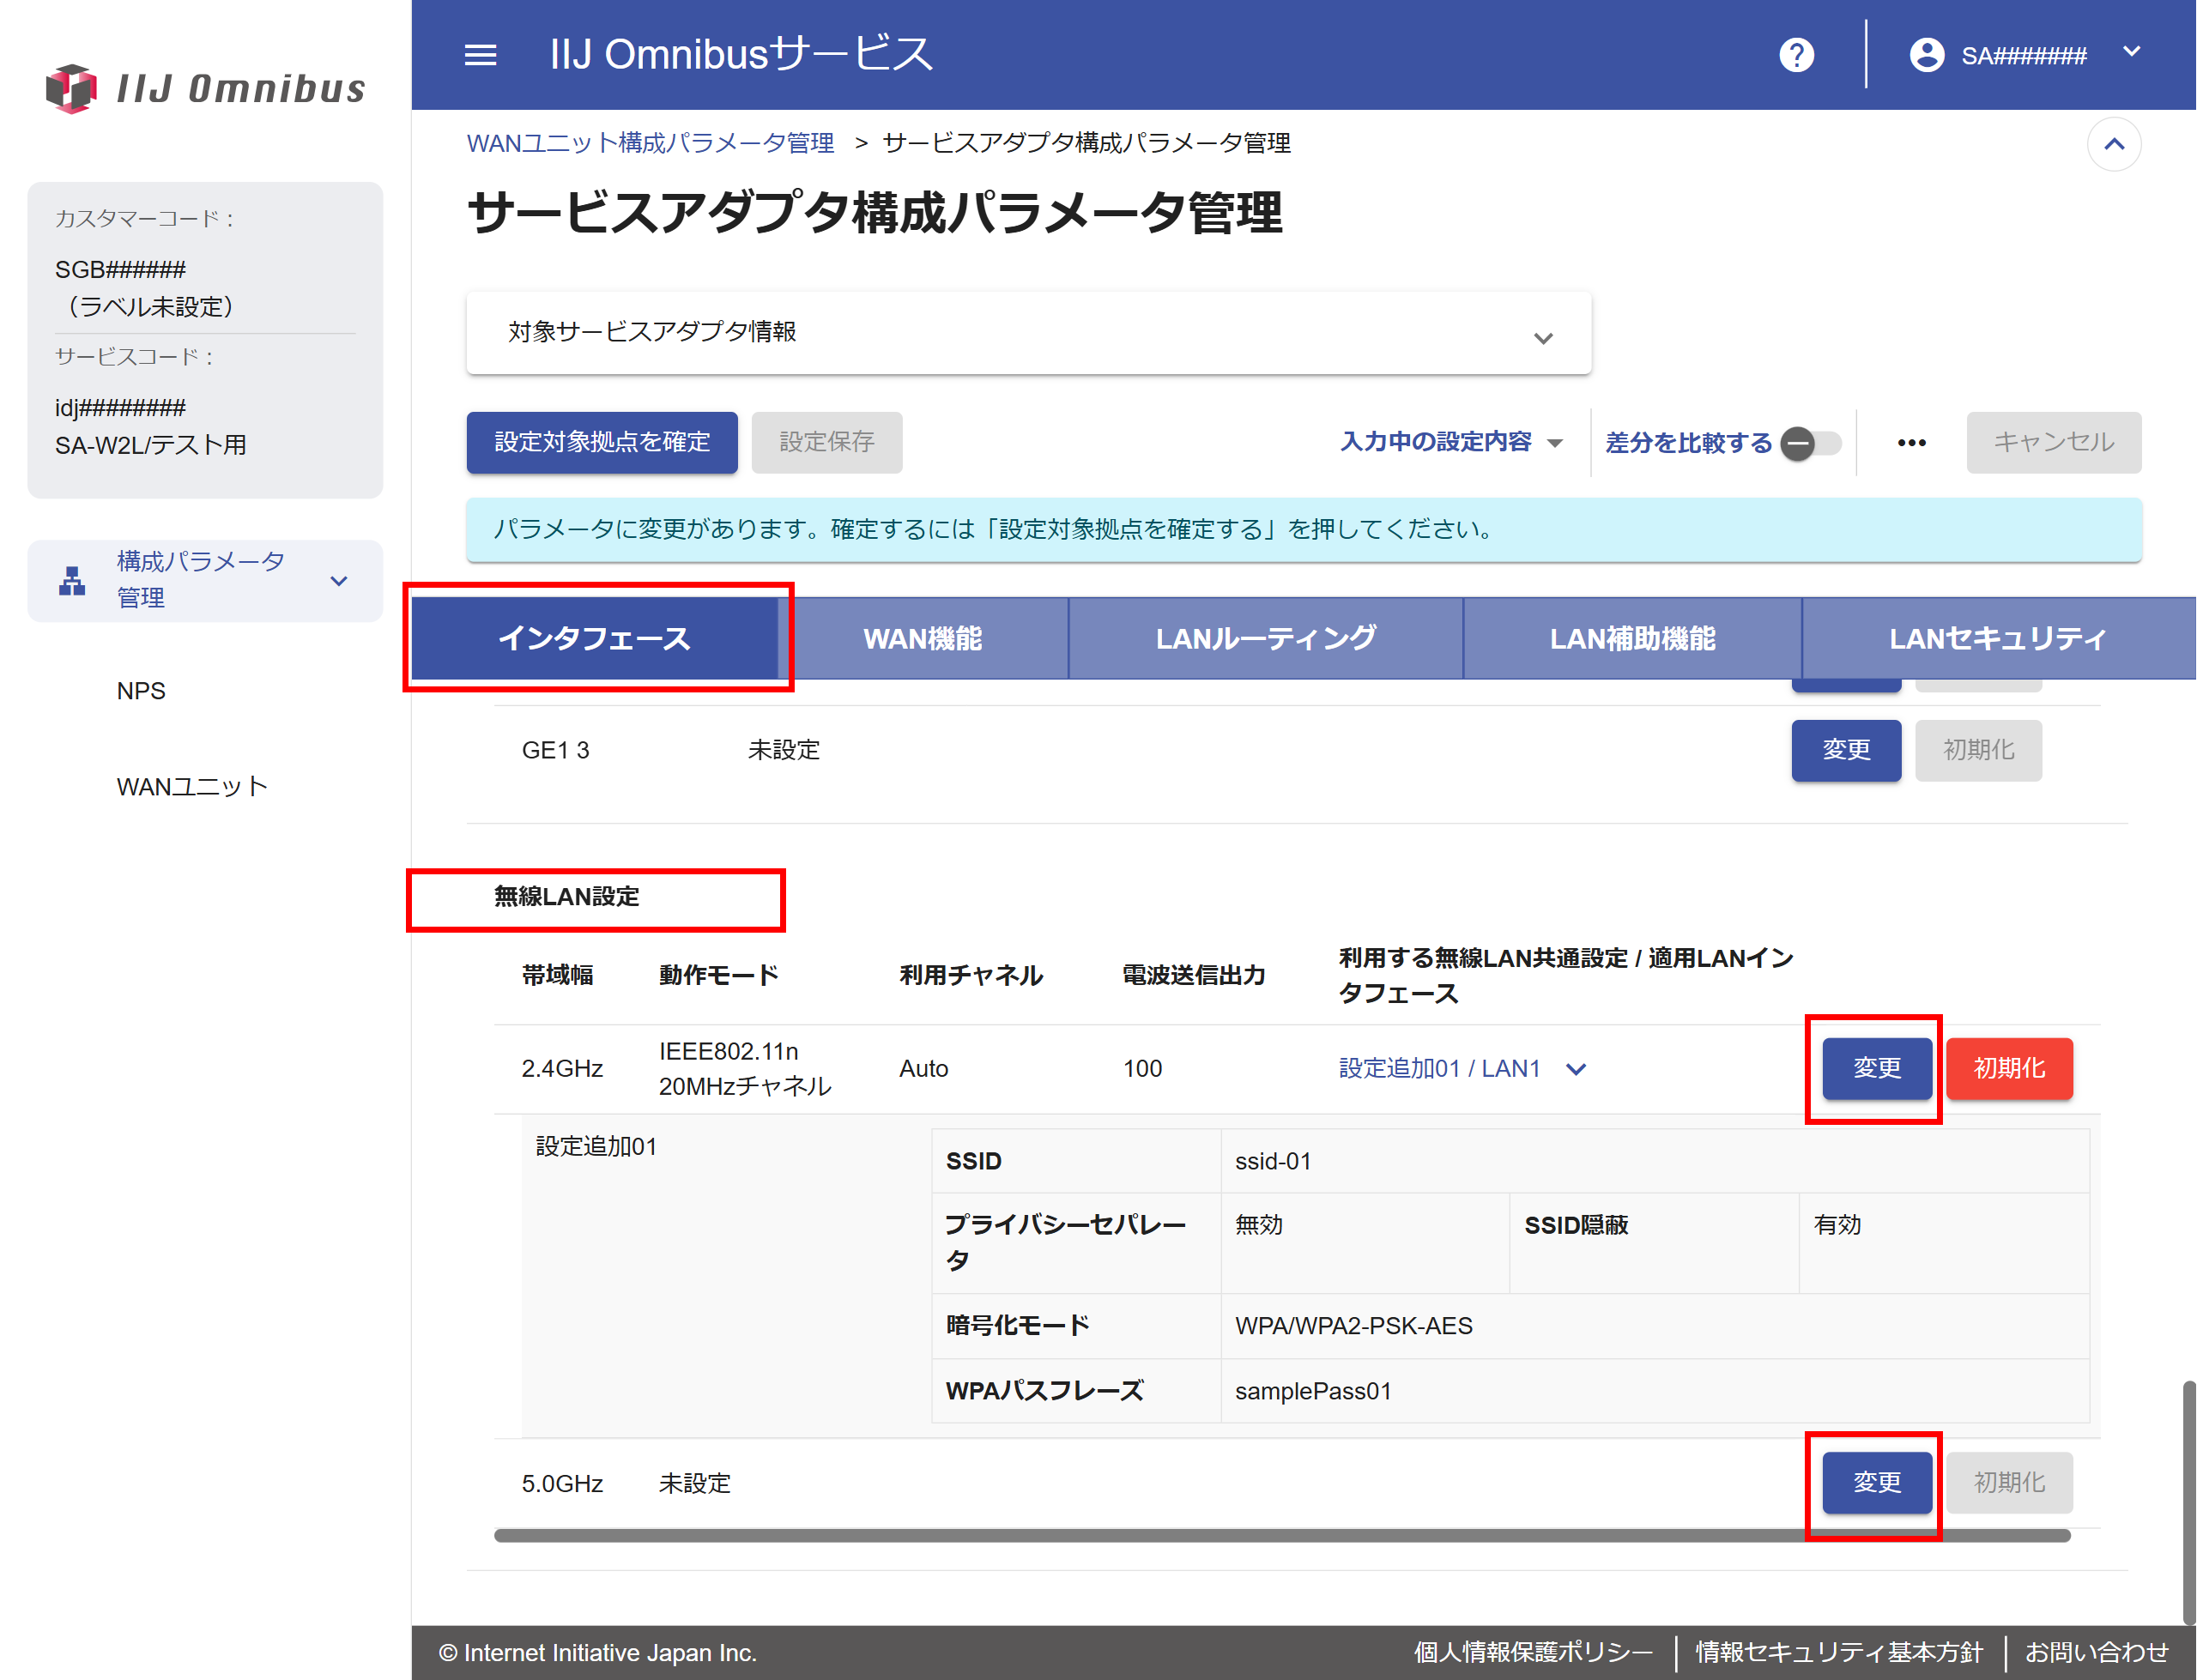The width and height of the screenshot is (2197, 1680).
Task: Open the three-dot more options menu
Action: (1911, 443)
